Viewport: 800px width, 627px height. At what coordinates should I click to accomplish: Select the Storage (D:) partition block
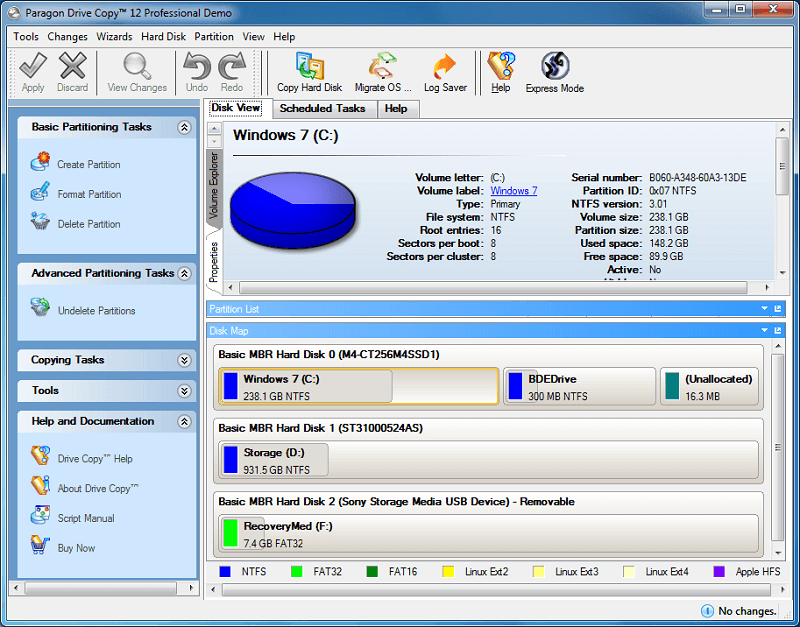274,459
